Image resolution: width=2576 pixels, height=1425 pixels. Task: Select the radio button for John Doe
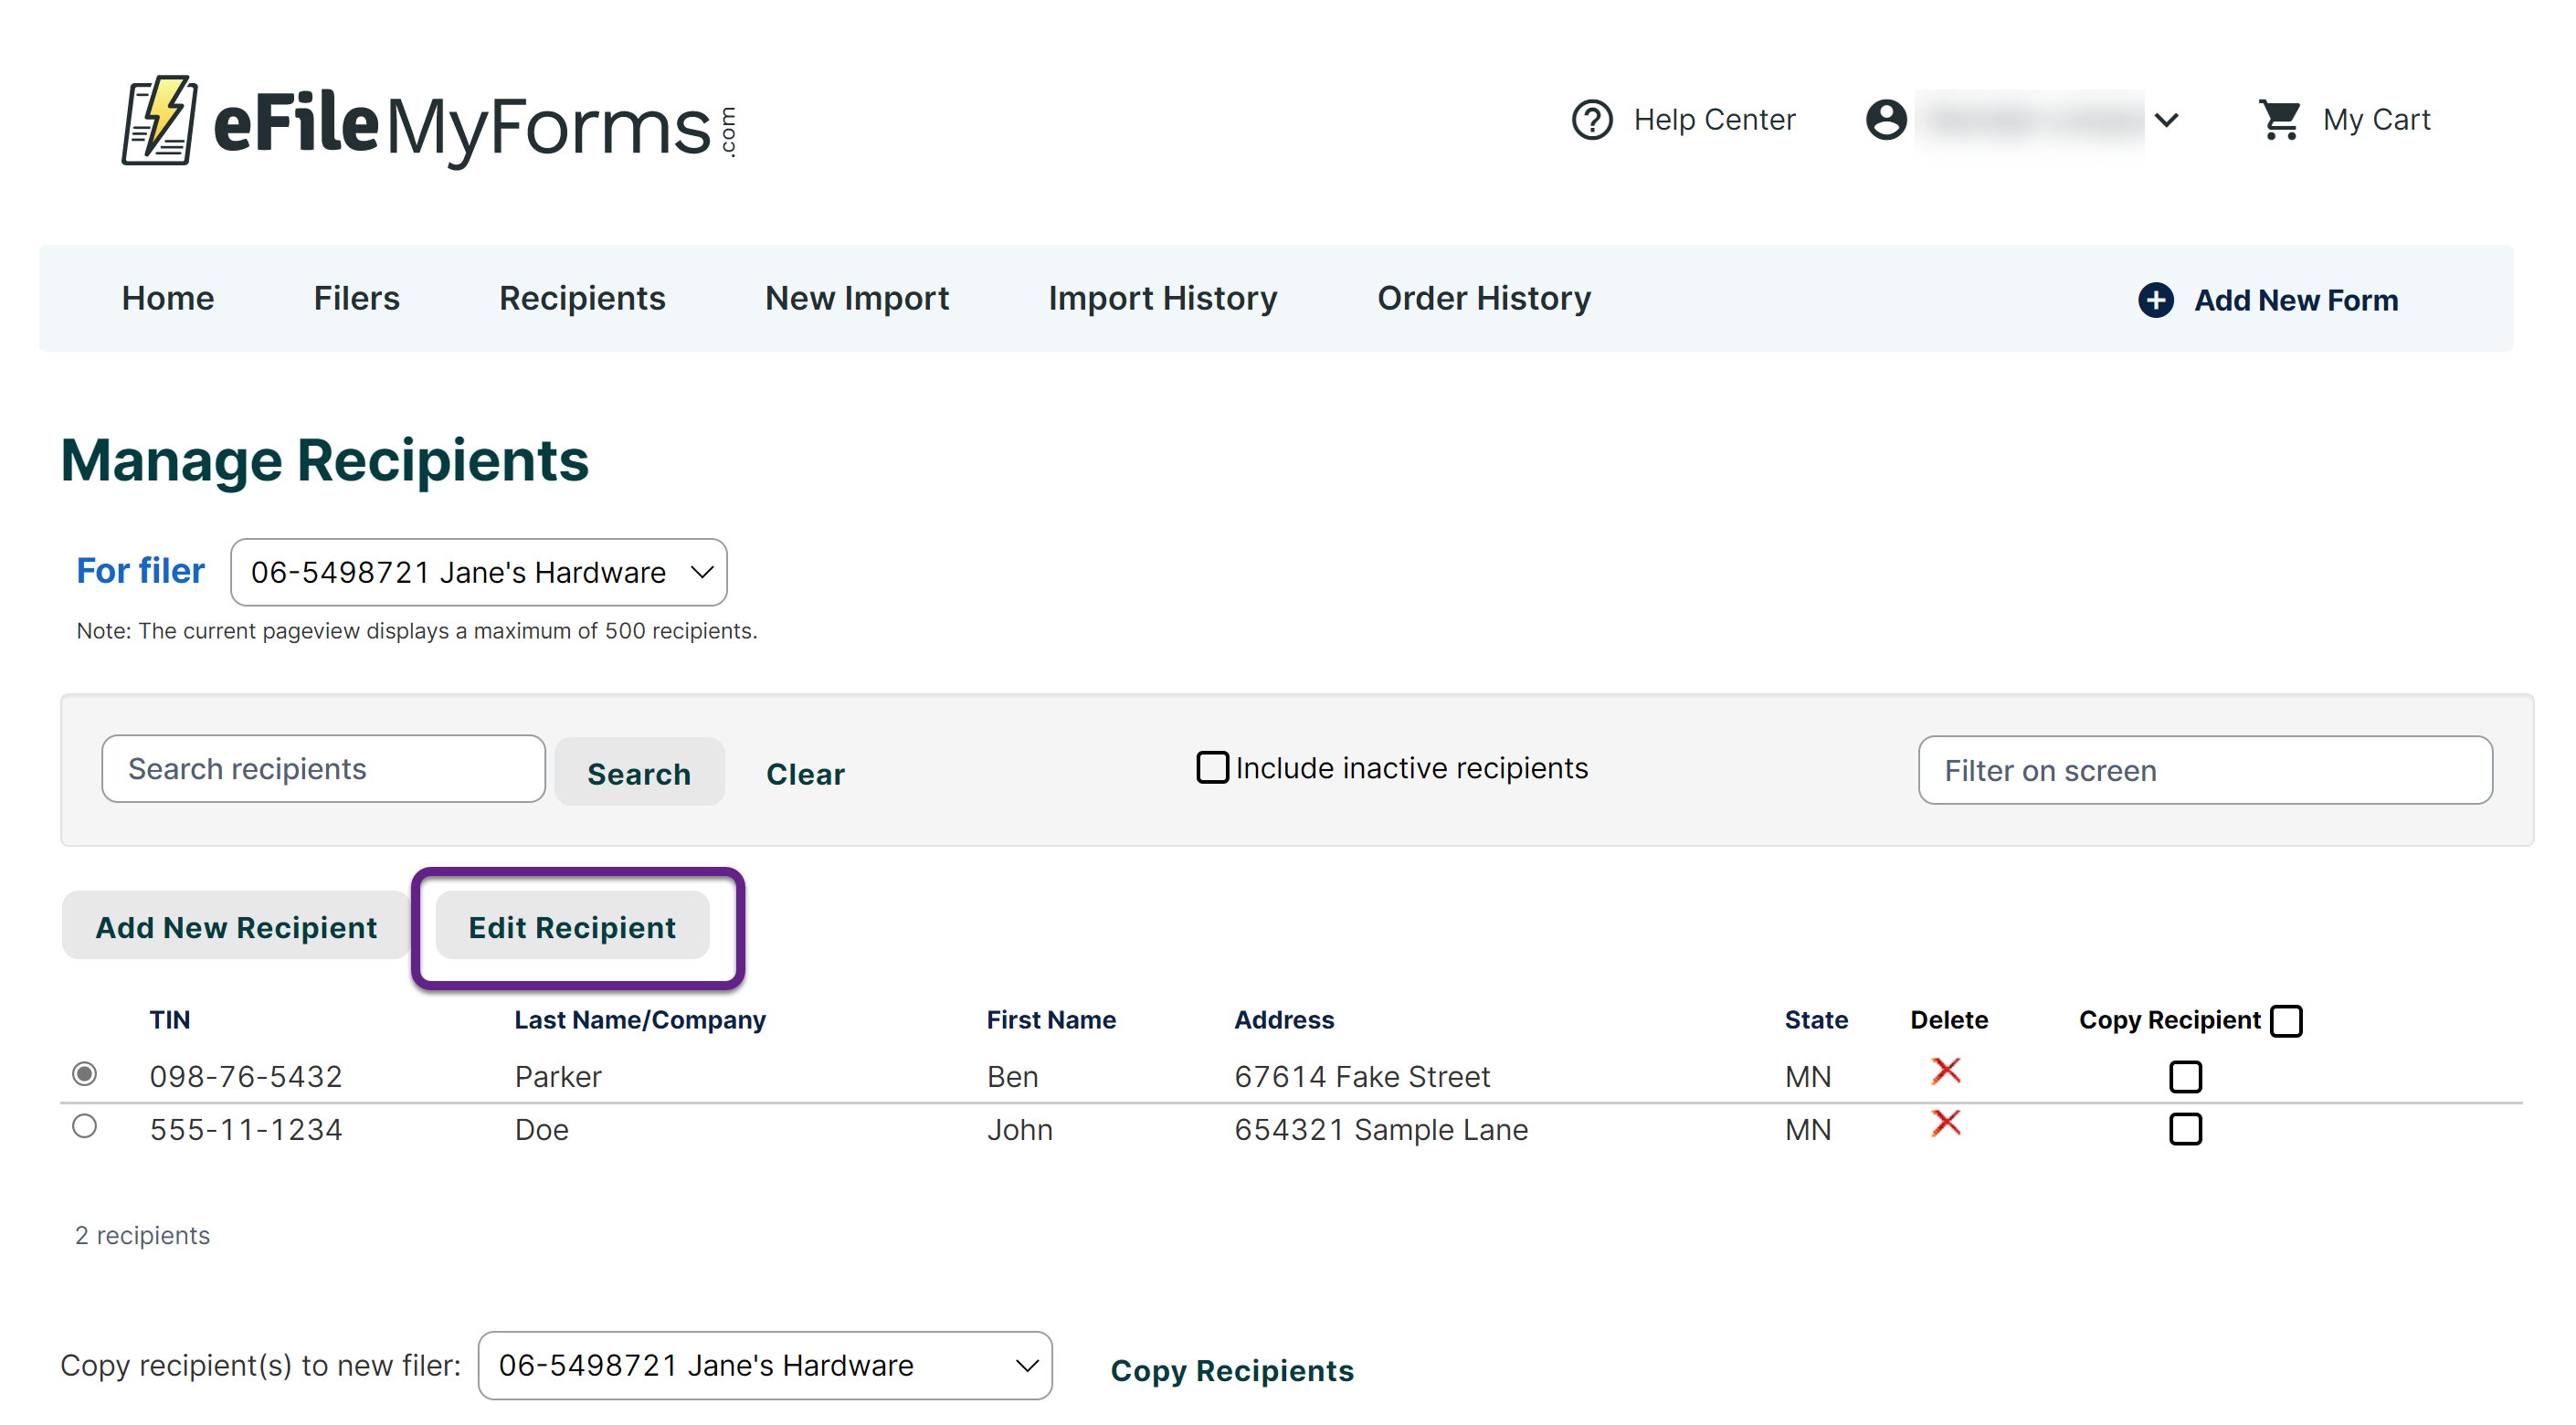click(85, 1126)
